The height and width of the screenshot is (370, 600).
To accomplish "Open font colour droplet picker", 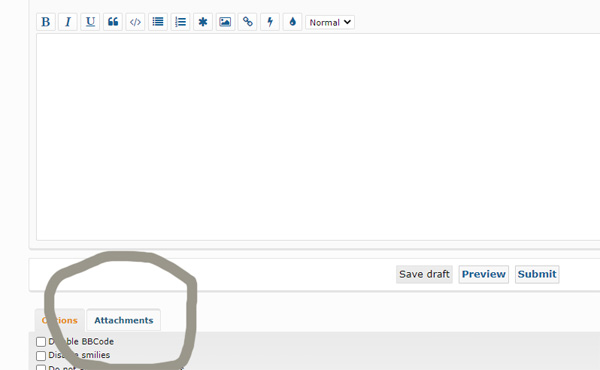I will click(293, 22).
